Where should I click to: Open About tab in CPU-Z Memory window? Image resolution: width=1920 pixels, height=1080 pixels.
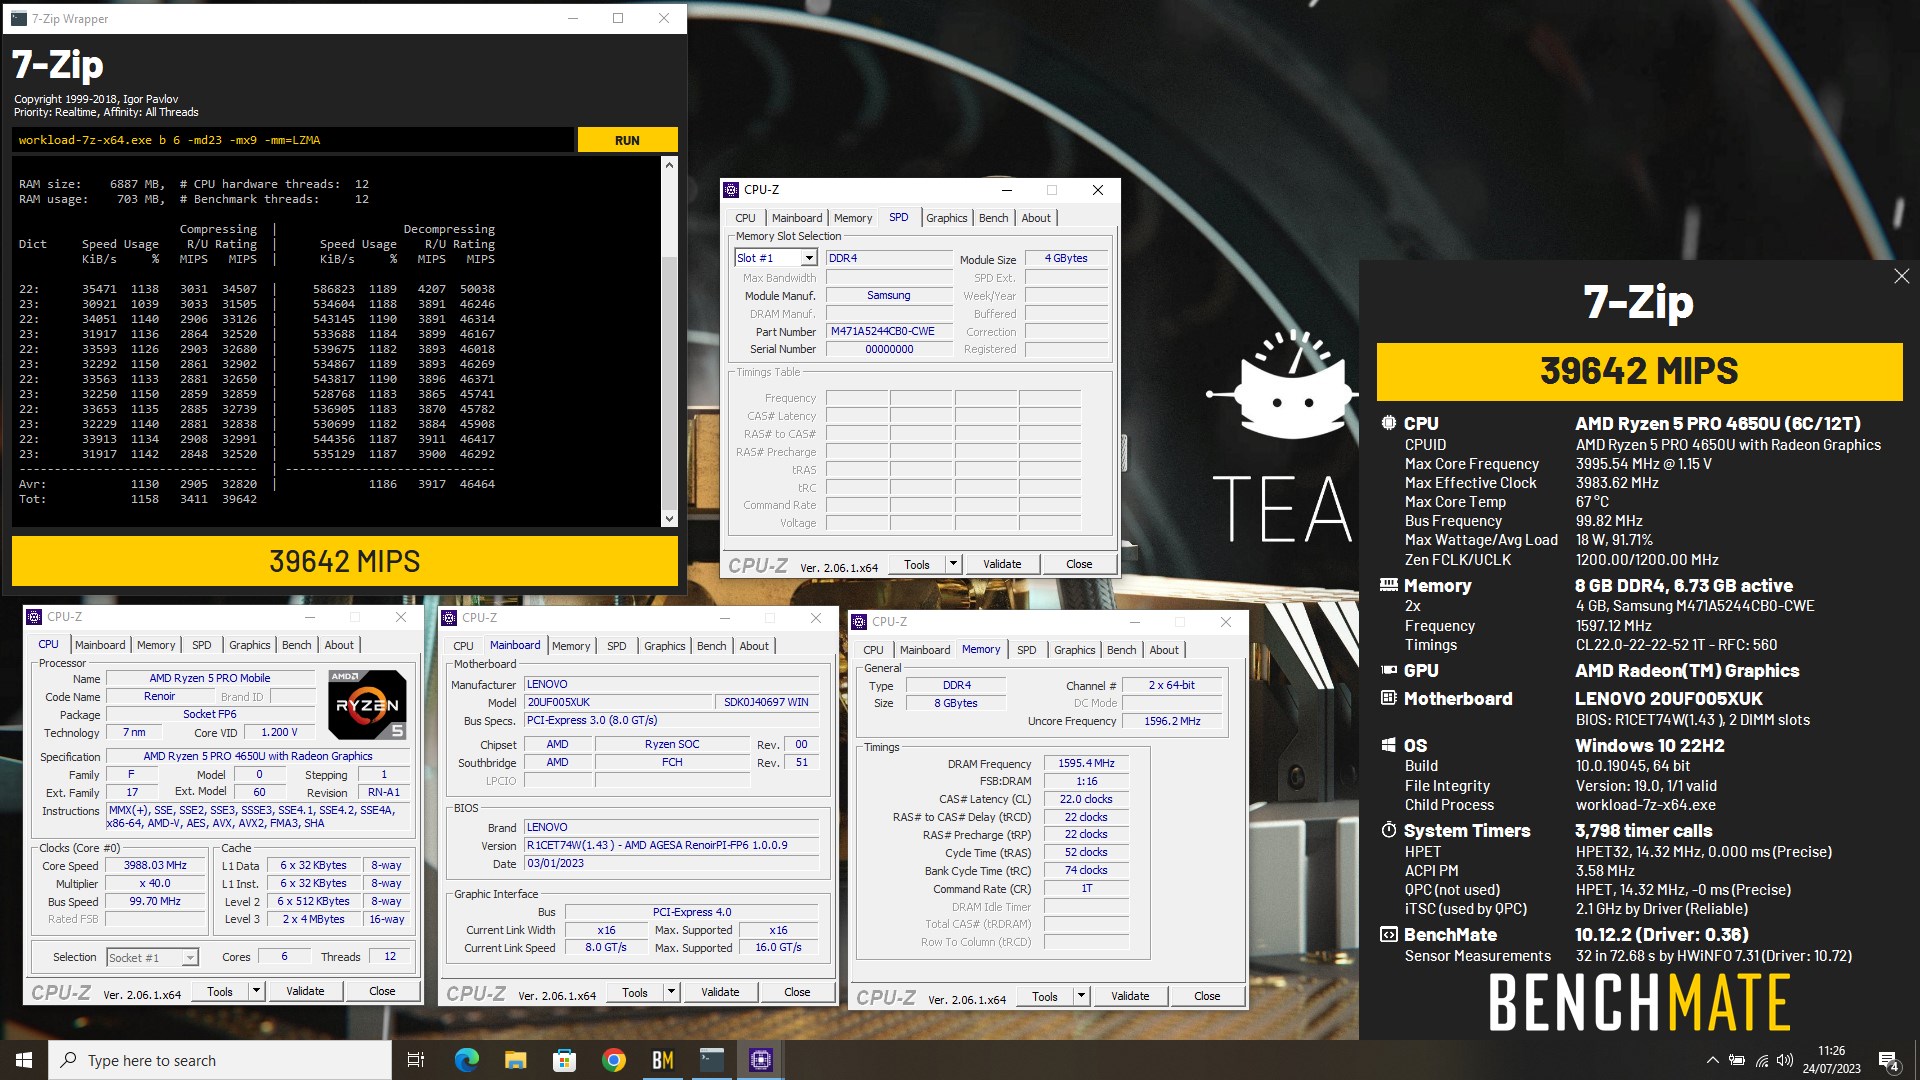tap(1163, 650)
